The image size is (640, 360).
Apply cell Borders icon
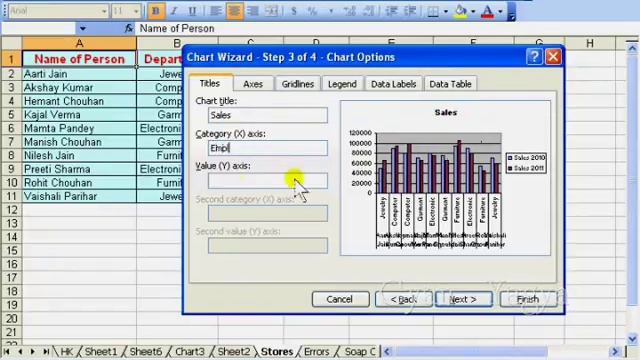(433, 11)
